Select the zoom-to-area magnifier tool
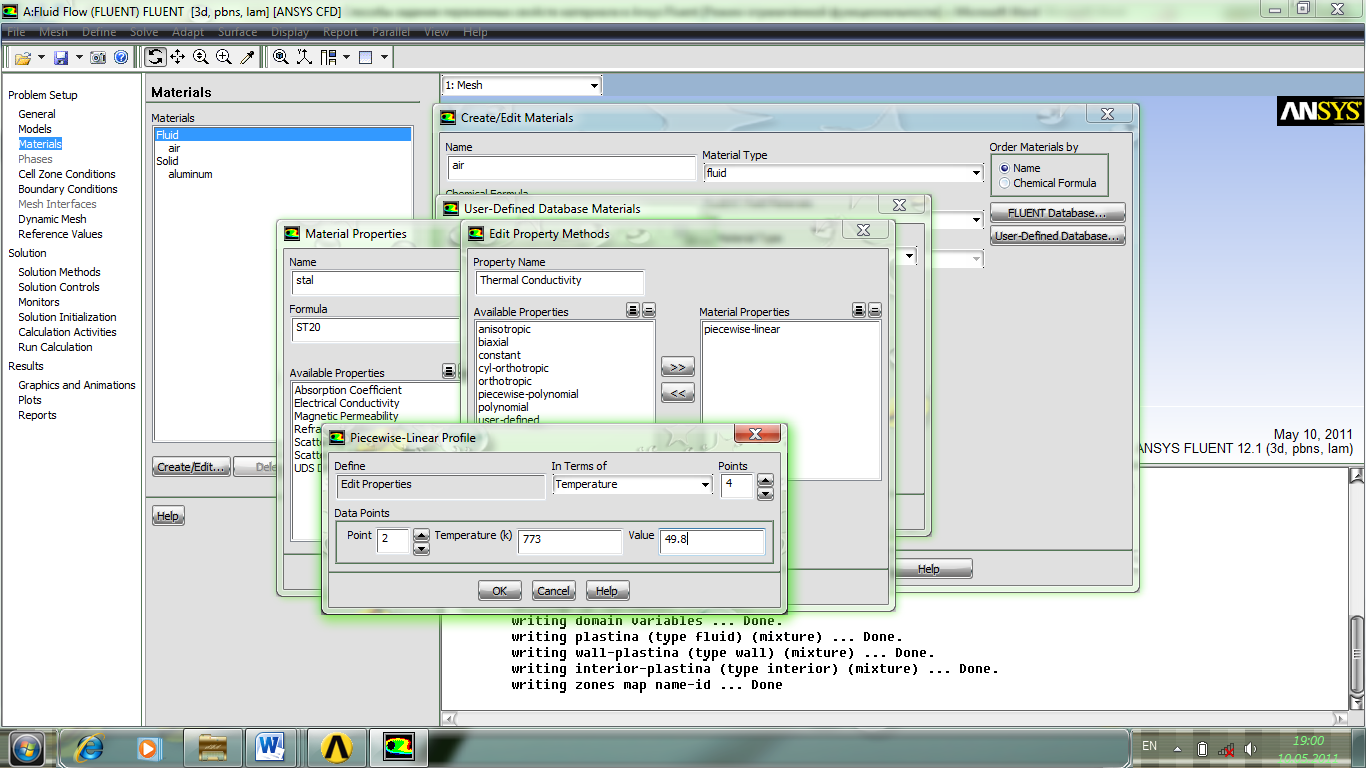Screen dimensions: 1366x768 [224, 57]
